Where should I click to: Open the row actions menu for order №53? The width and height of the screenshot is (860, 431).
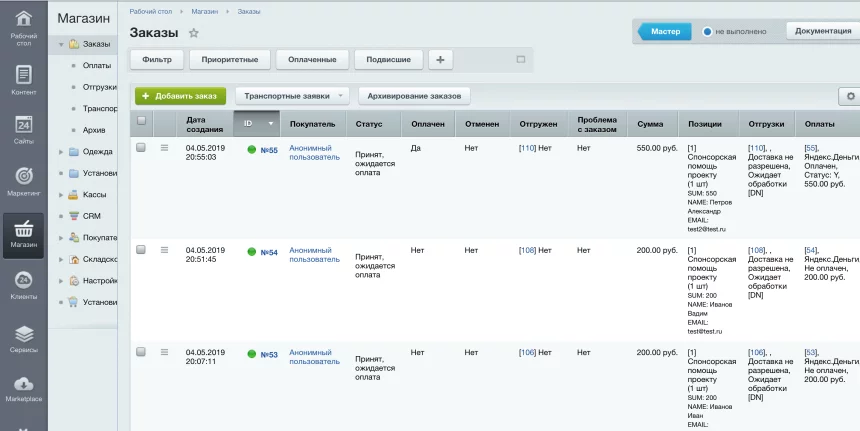[x=165, y=352]
